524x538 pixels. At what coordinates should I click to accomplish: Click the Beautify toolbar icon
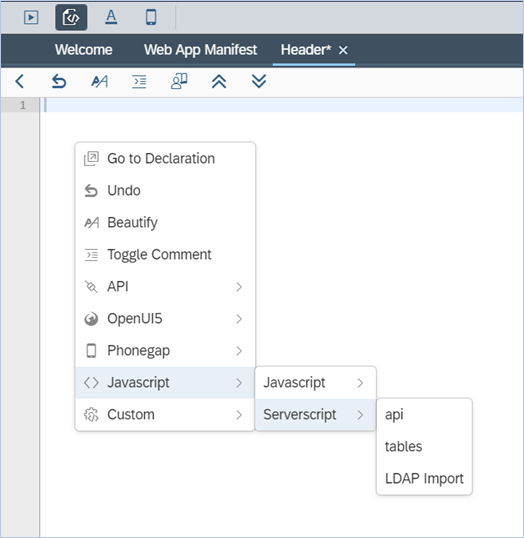pos(100,82)
